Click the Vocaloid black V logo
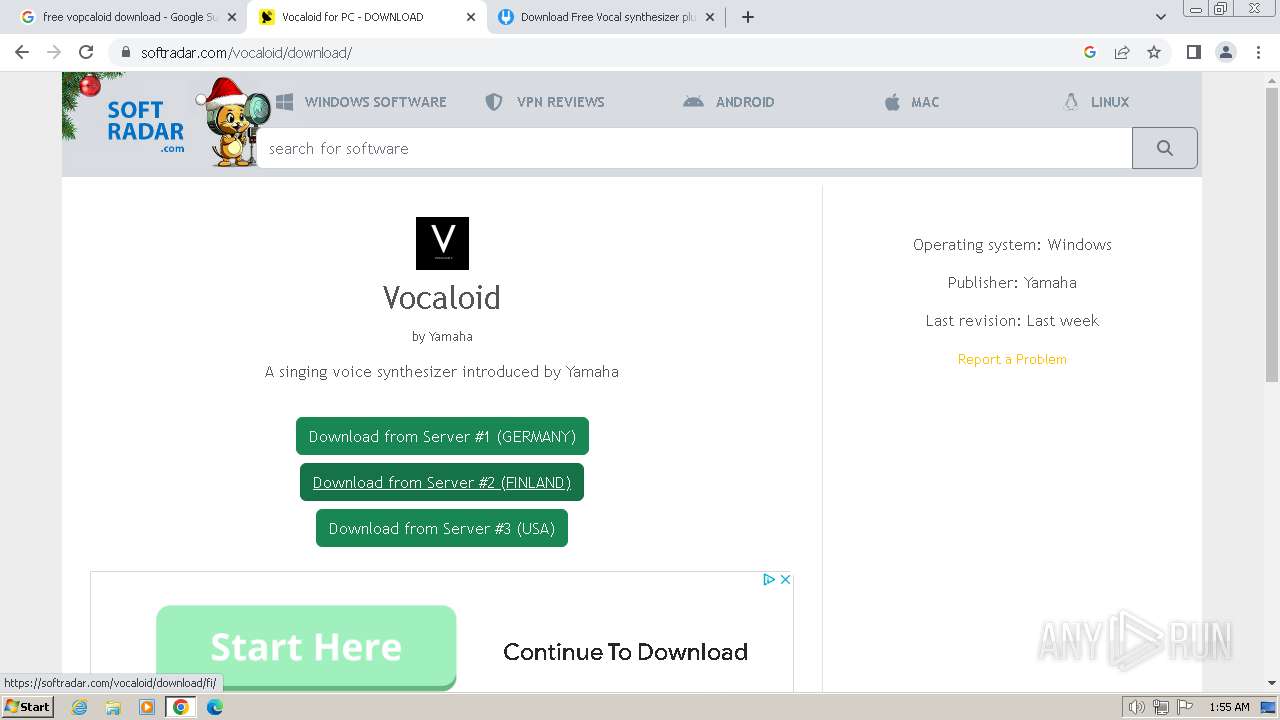Viewport: 1280px width, 720px height. pos(442,243)
